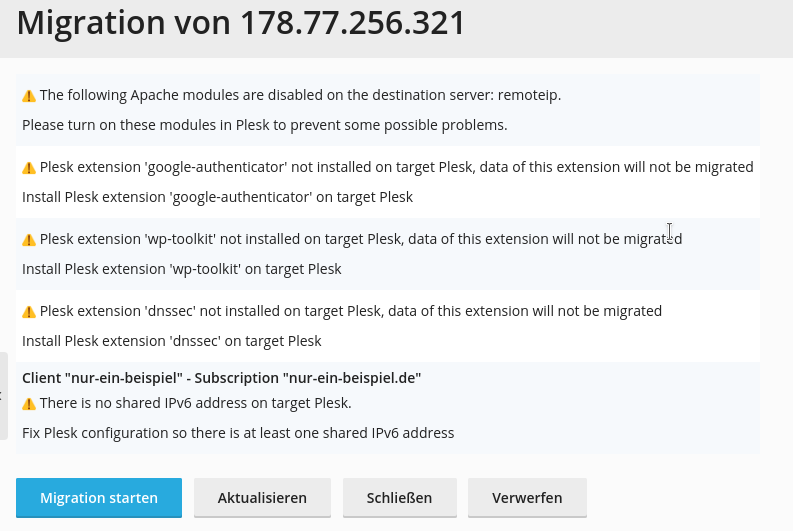Click the 'Please turn on these modules' text

pos(265,125)
